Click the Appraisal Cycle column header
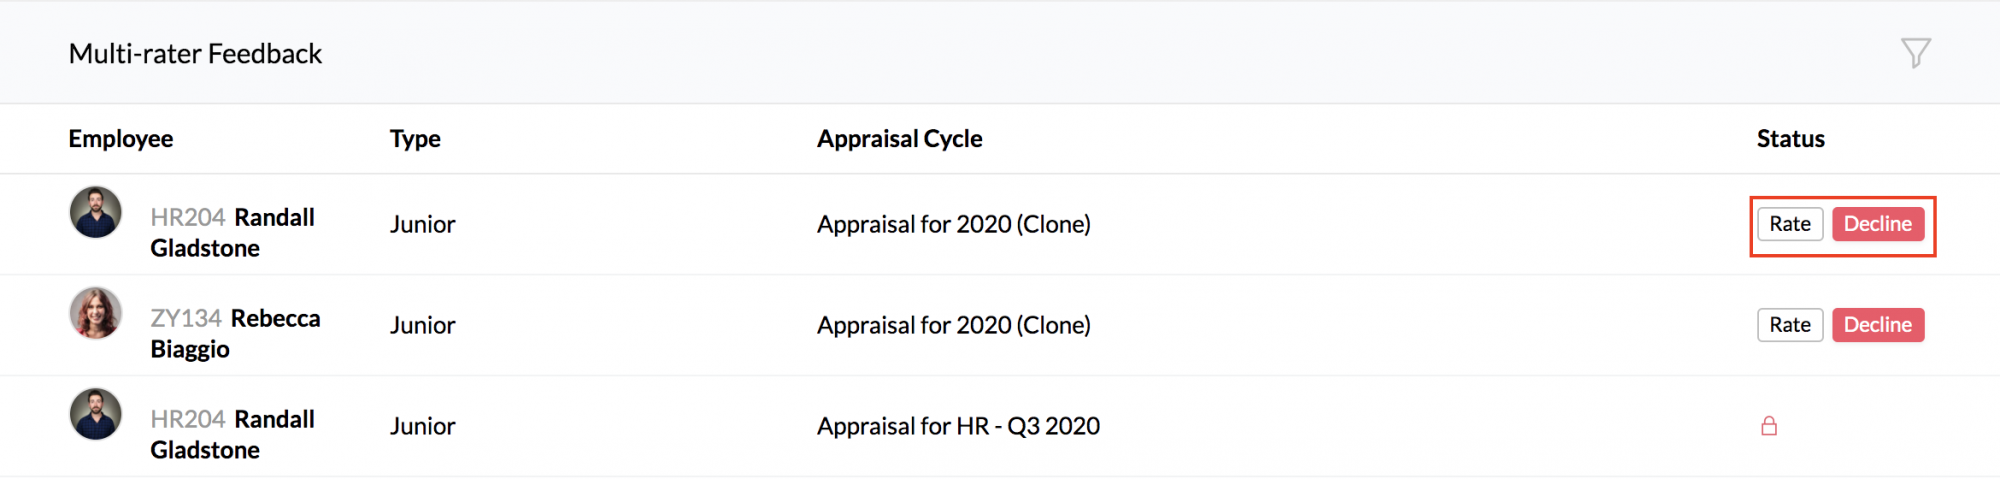This screenshot has height=479, width=2000. [x=900, y=139]
